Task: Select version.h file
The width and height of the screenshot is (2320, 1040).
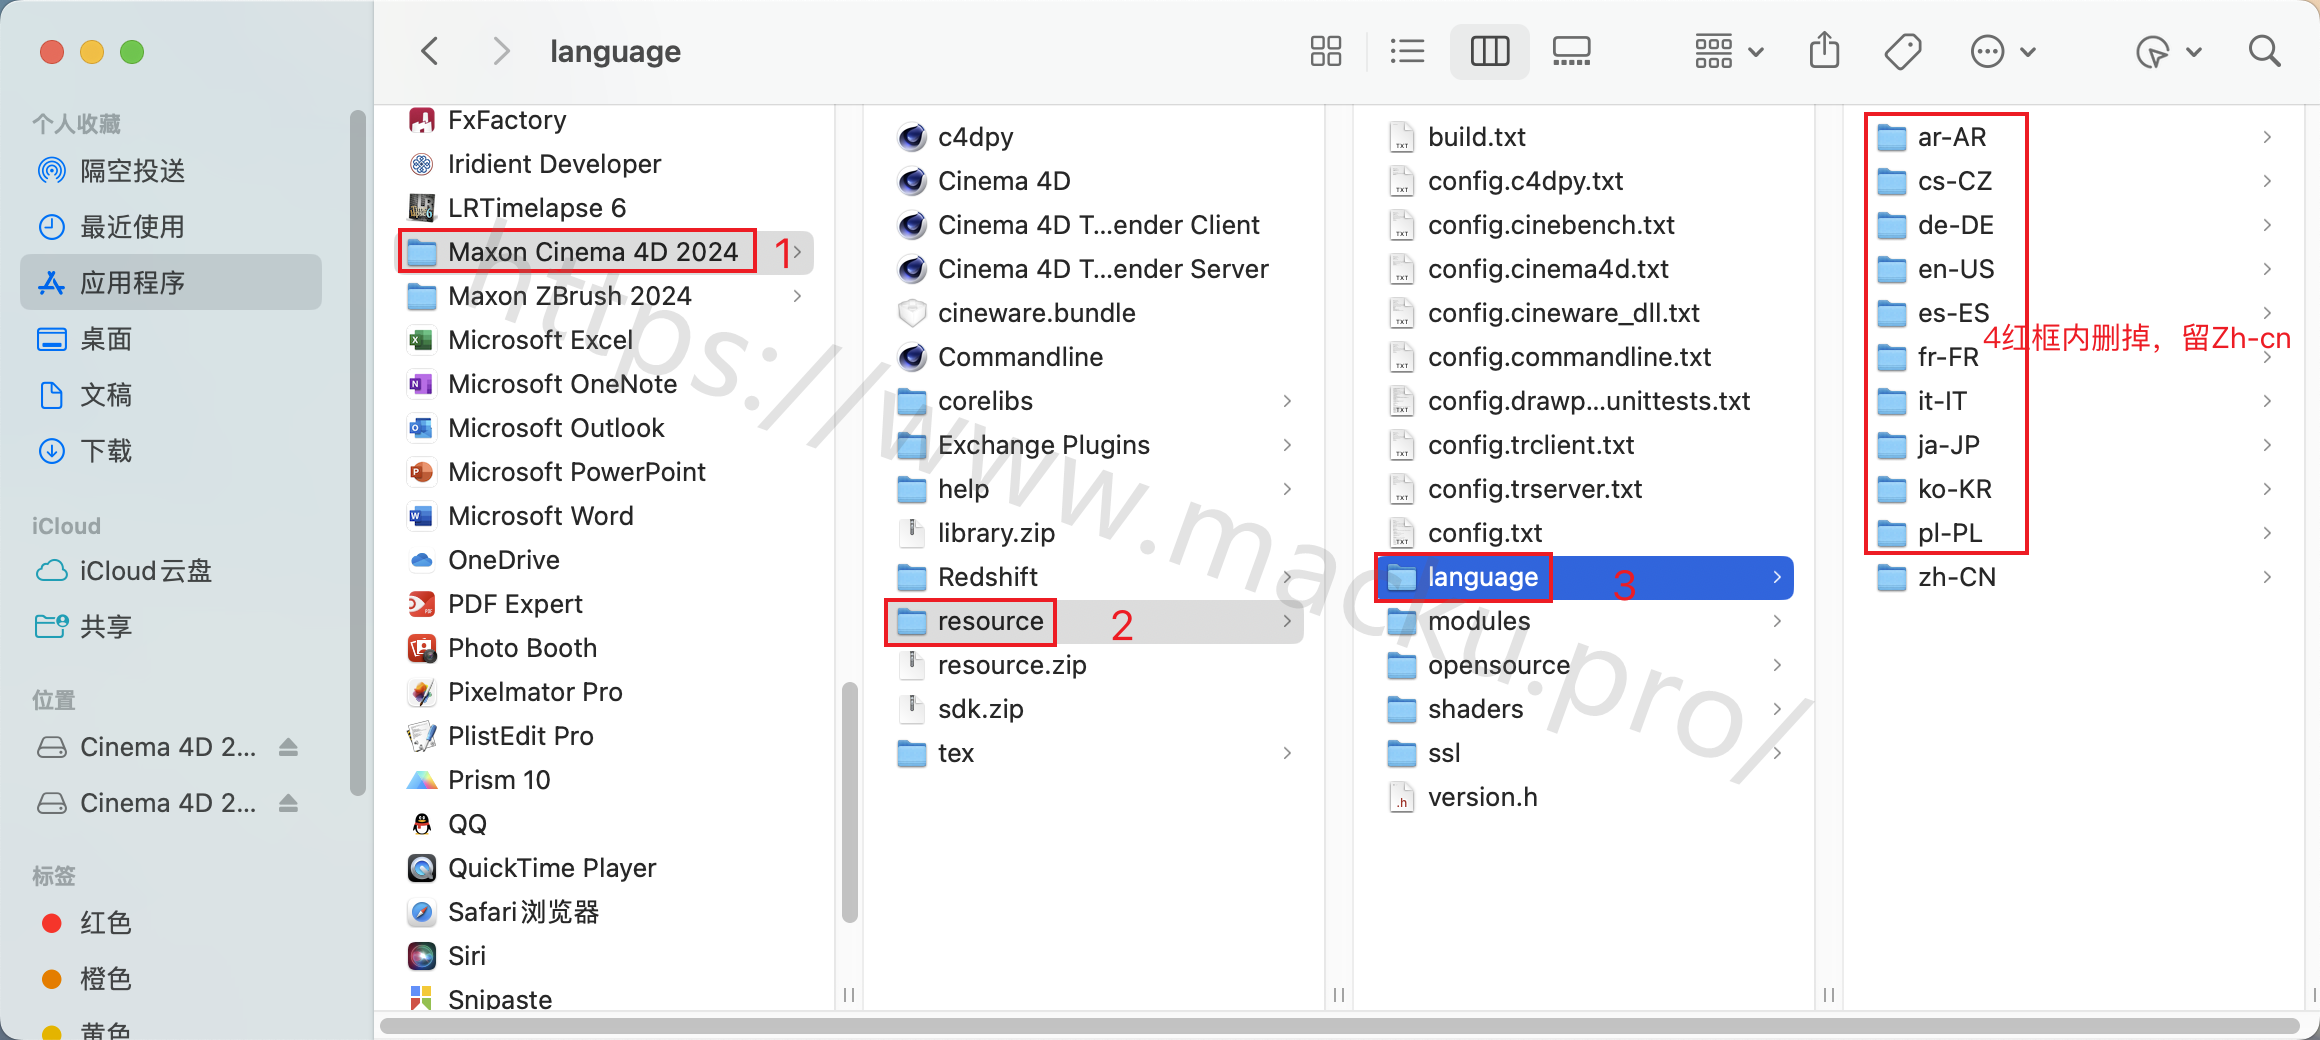Action: point(1585,797)
